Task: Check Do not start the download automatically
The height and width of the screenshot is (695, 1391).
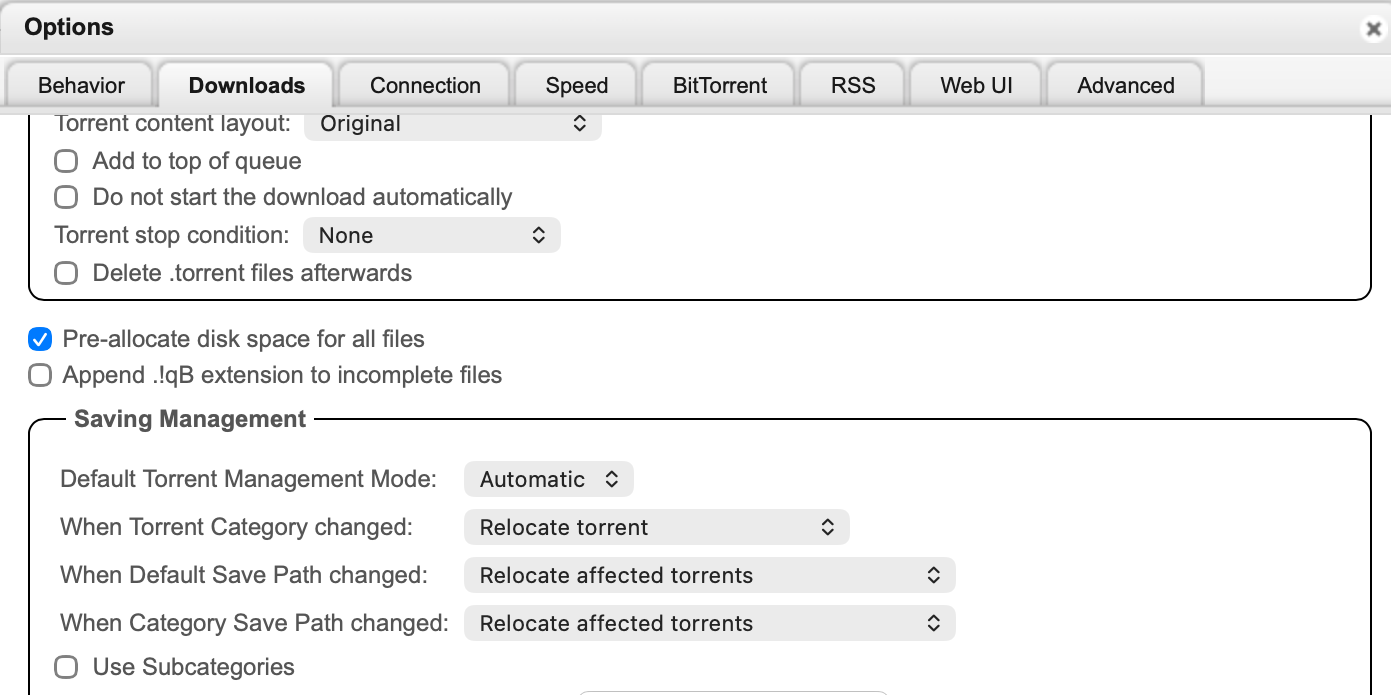Action: [x=66, y=197]
